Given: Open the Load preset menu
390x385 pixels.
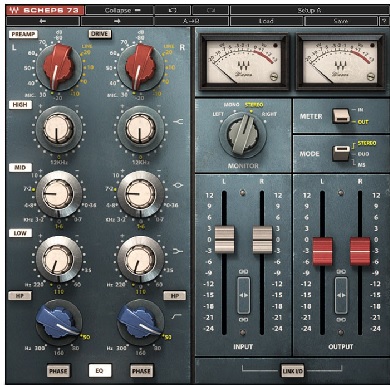Looking at the screenshot, I should pos(266,21).
